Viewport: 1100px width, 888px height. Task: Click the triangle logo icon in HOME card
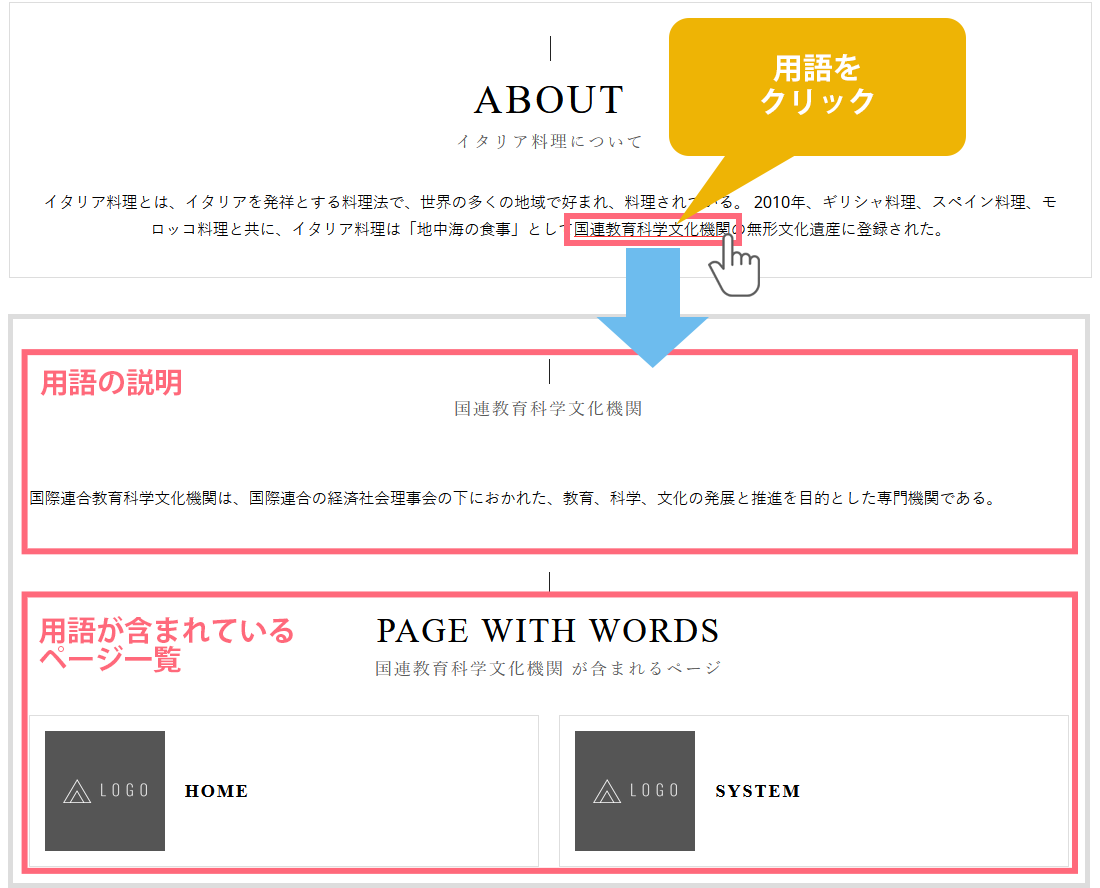(77, 792)
